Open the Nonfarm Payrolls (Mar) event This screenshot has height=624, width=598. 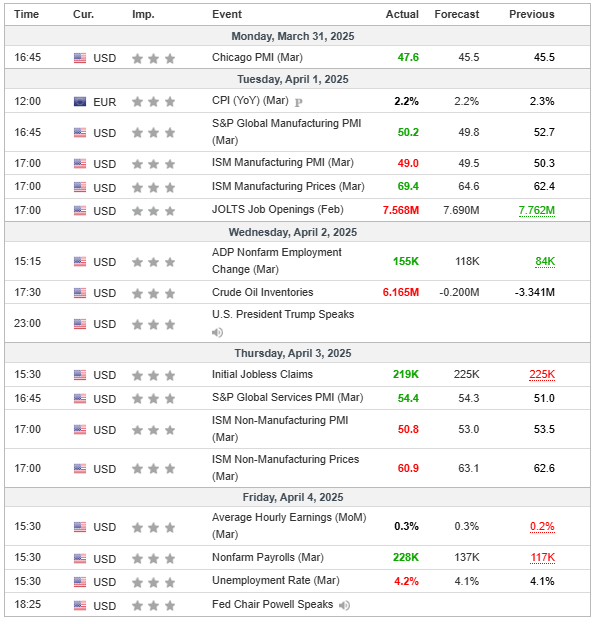268,558
